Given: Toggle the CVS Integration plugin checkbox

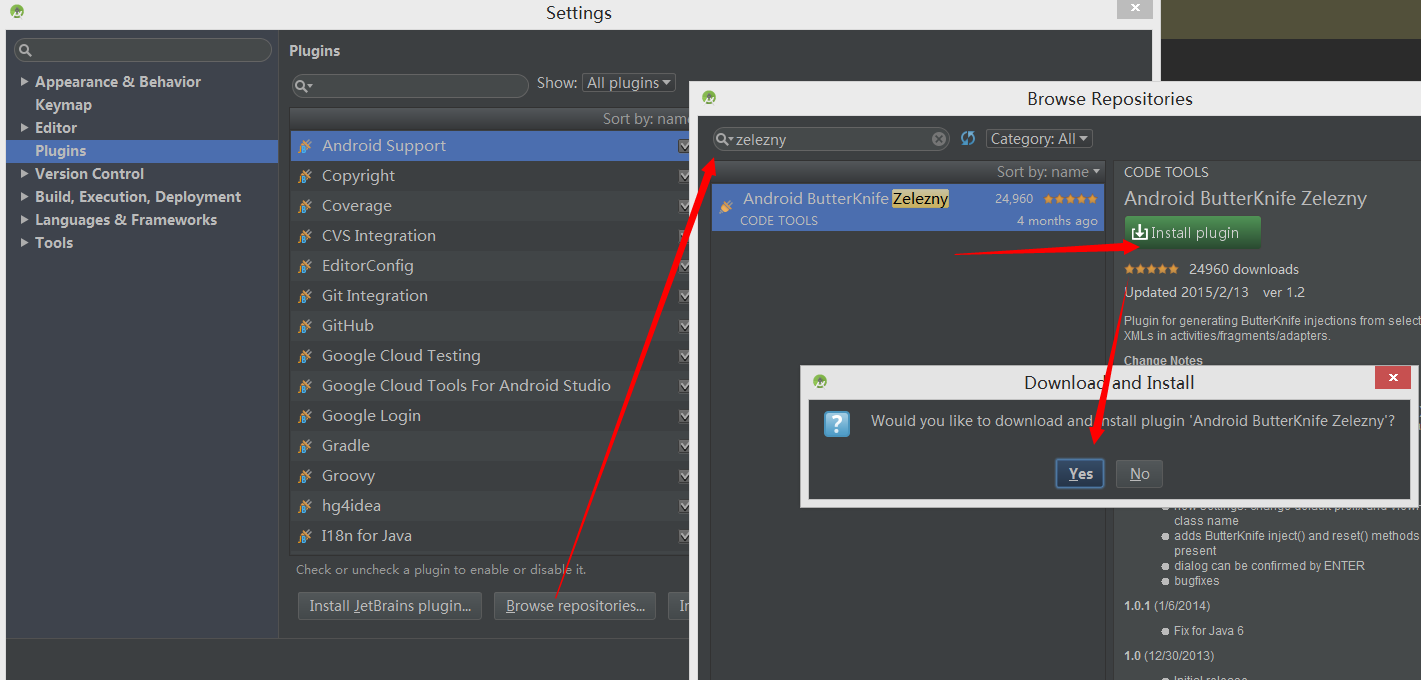Looking at the screenshot, I should click(x=684, y=236).
